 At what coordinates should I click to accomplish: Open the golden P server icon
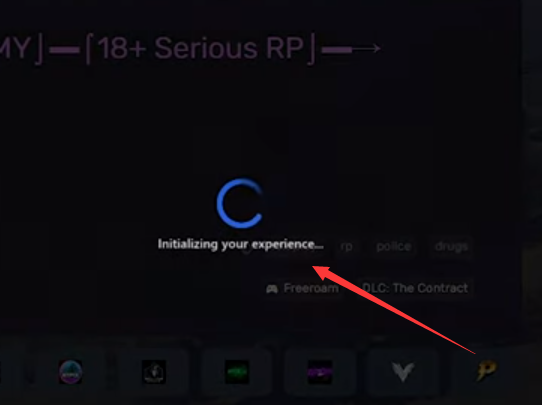click(x=487, y=371)
